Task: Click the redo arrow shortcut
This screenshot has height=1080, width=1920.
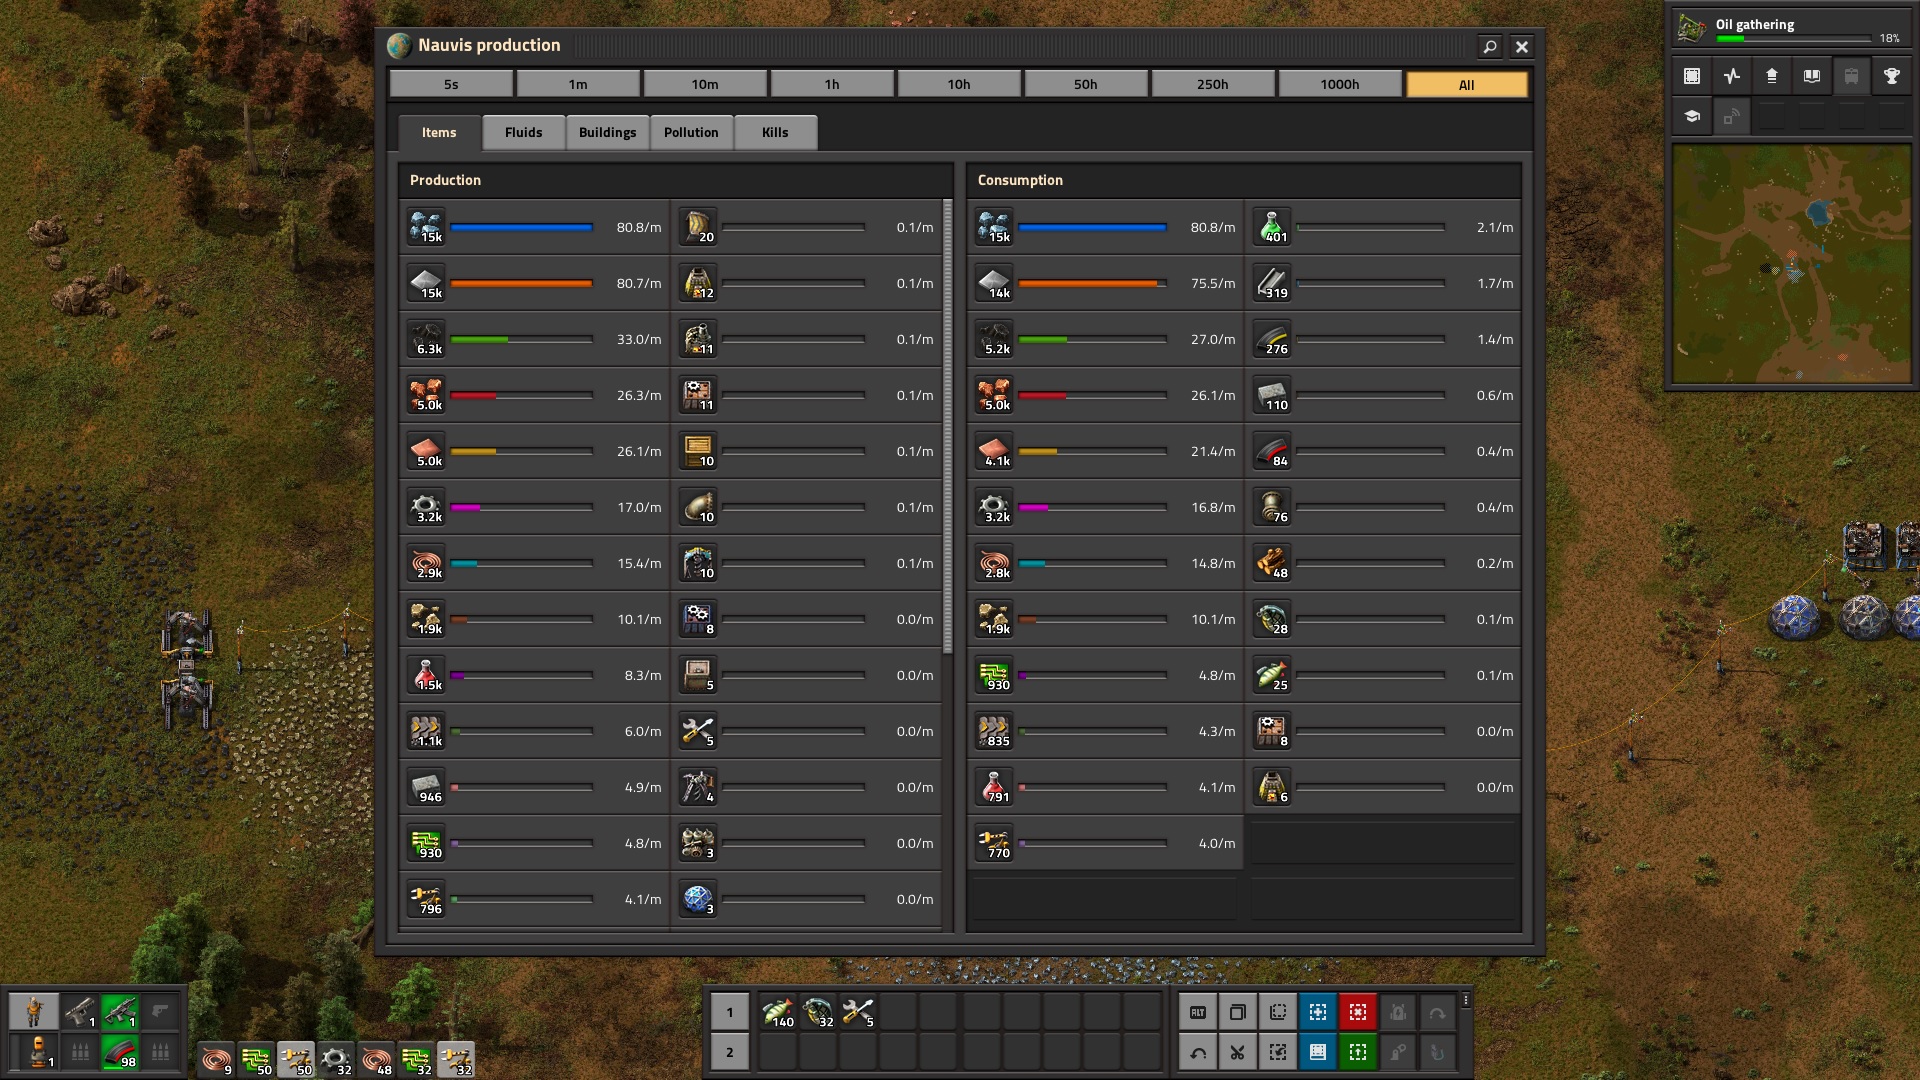Action: (x=1438, y=1012)
